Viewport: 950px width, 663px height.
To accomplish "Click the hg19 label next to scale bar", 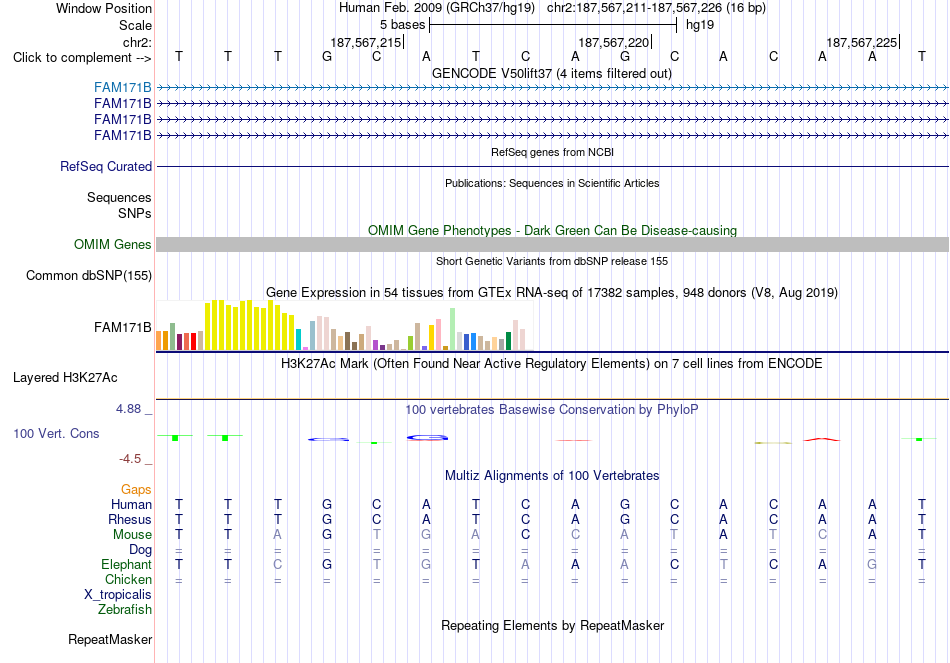I will (700, 25).
